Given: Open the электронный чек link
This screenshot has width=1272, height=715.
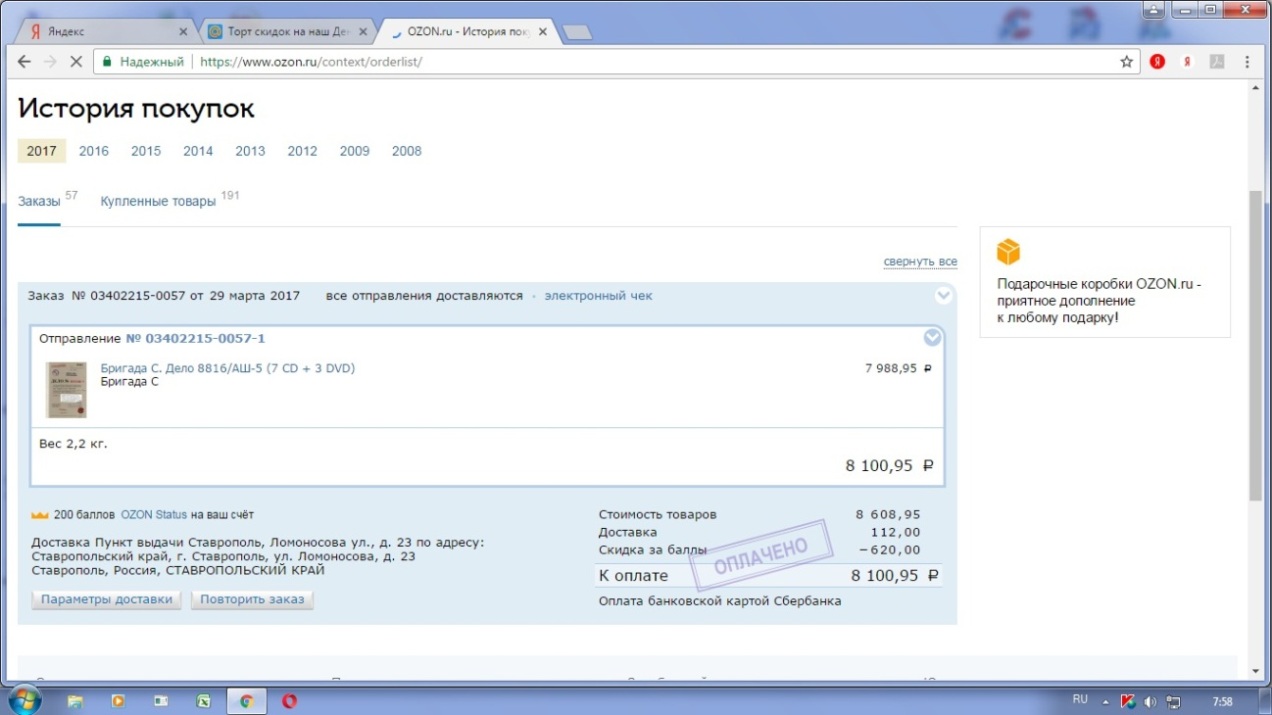Looking at the screenshot, I should 598,296.
